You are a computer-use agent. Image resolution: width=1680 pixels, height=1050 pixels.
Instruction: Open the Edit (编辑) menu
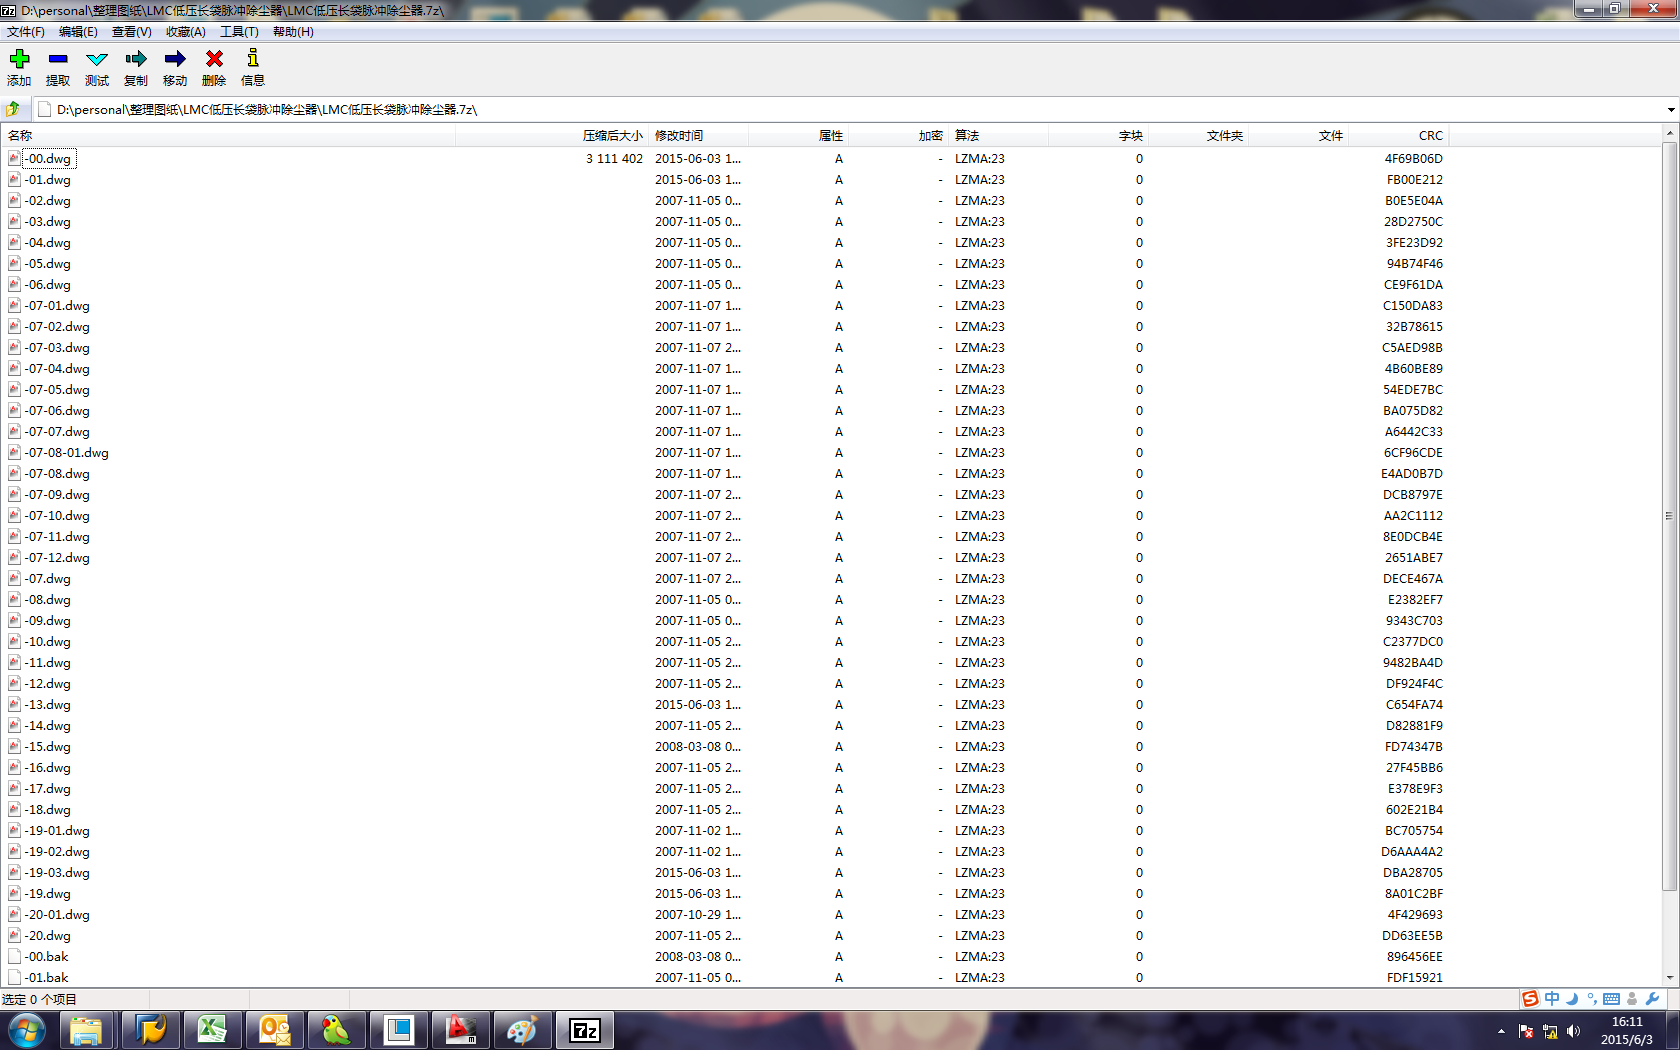[79, 32]
